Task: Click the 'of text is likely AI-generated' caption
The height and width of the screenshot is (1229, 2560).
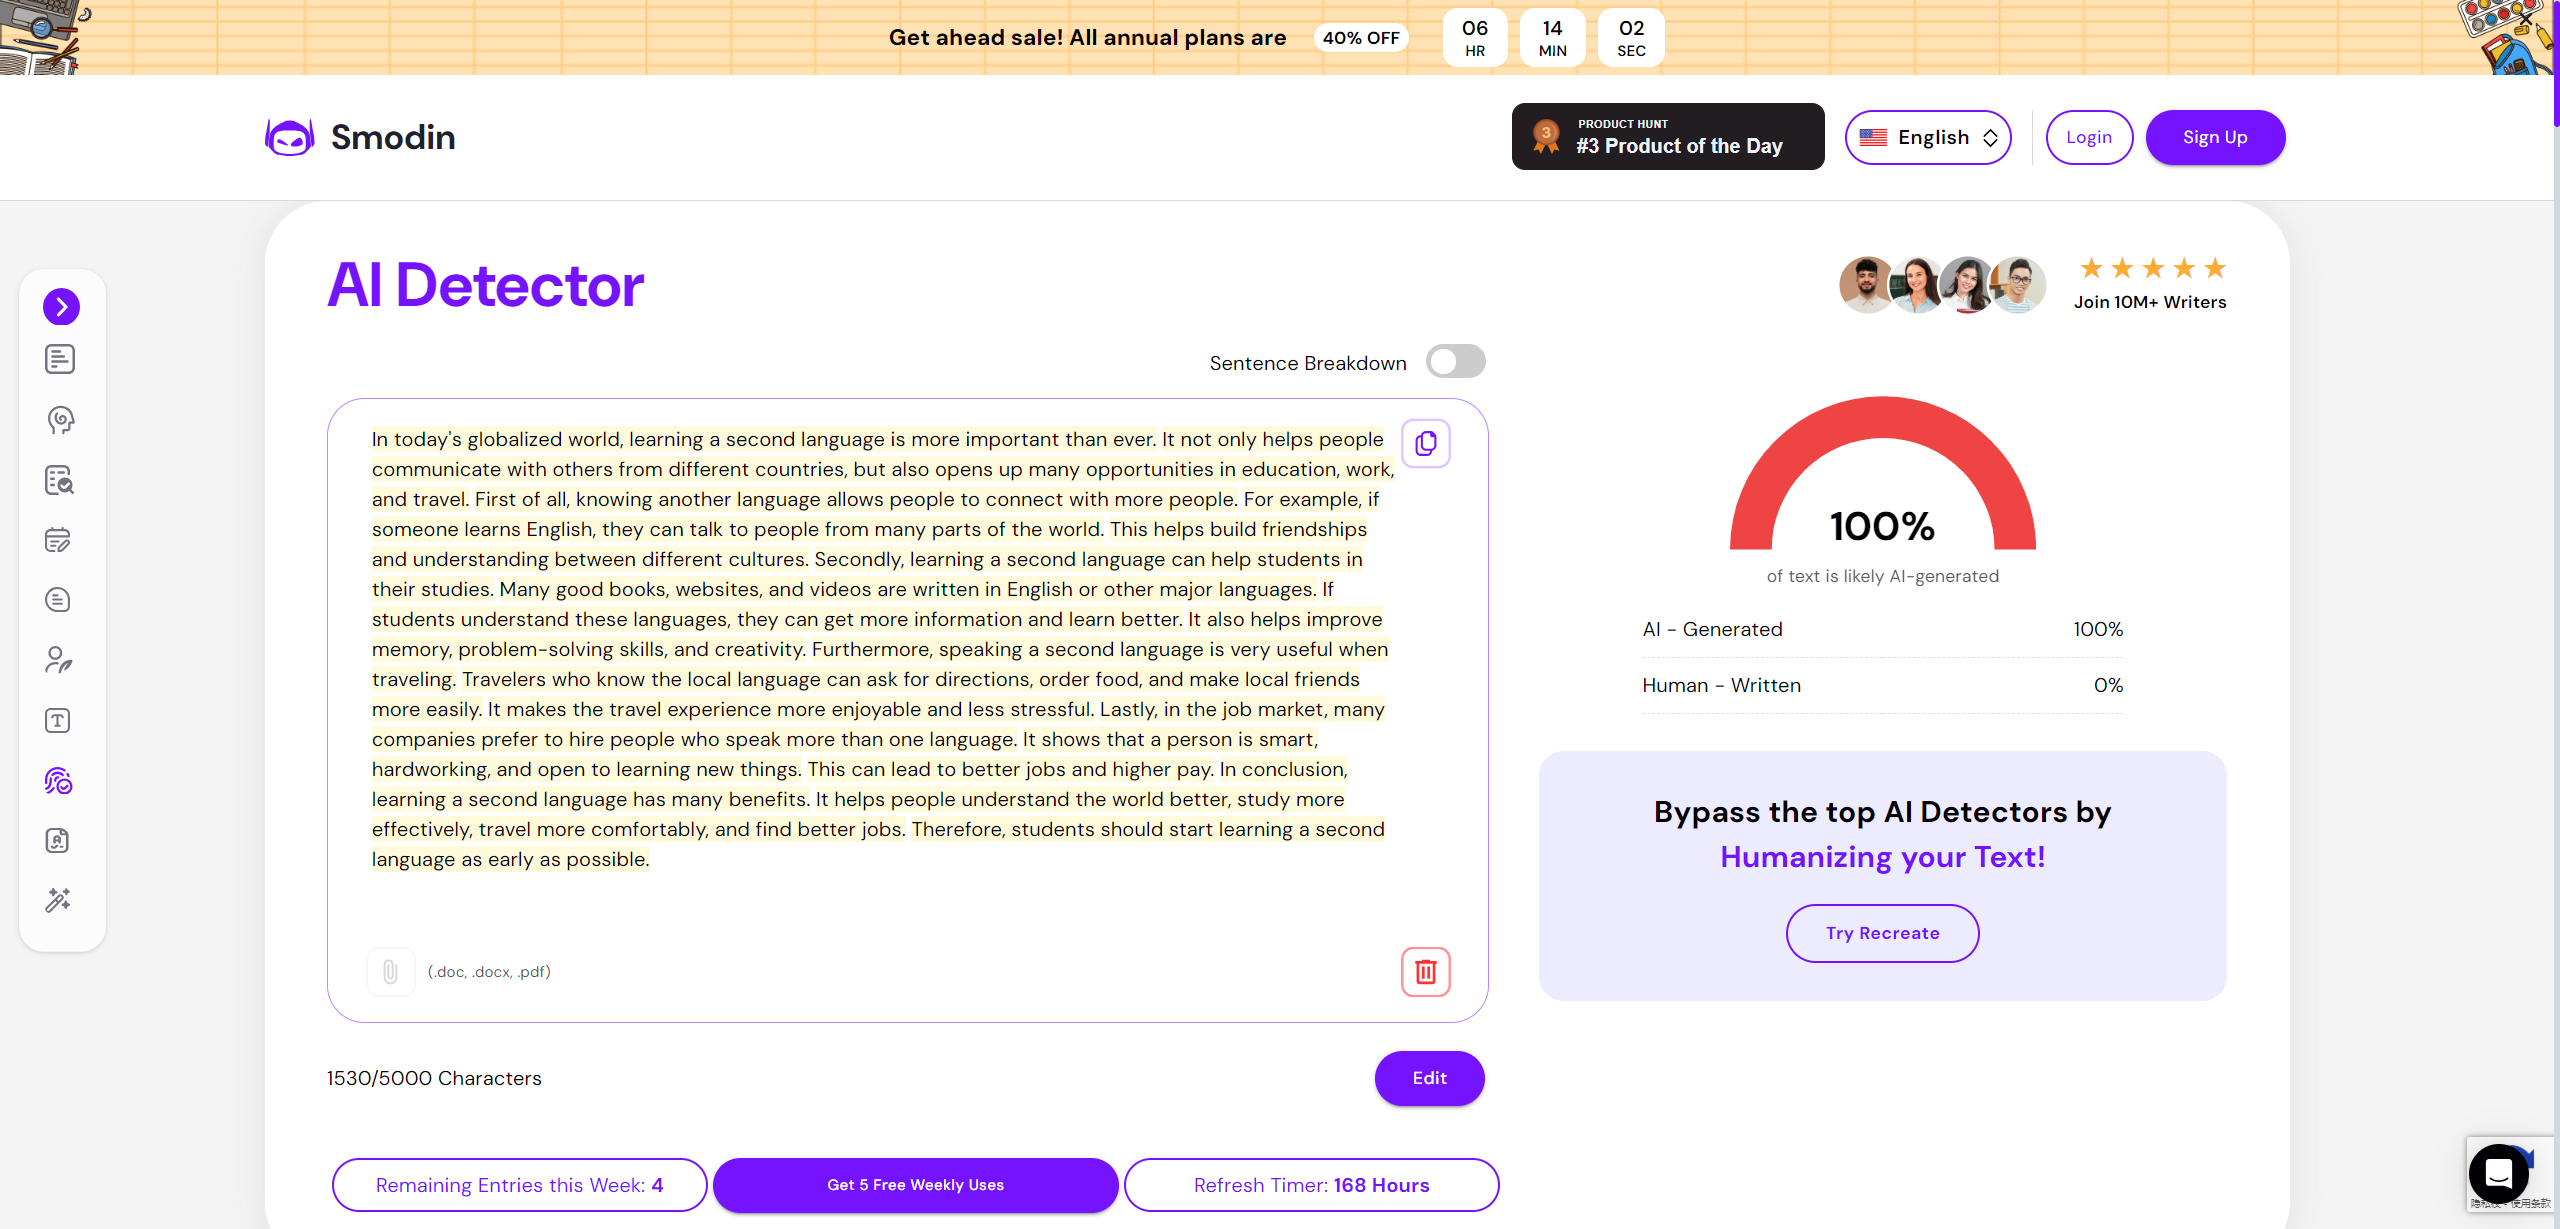Action: pyautogui.click(x=1882, y=576)
